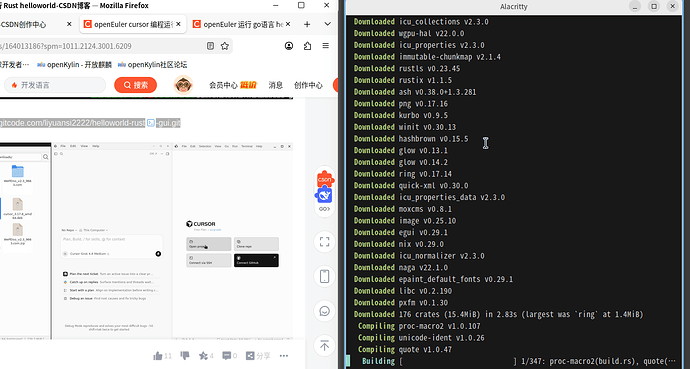The height and width of the screenshot is (369, 690).
Task: Open mobile phone view icon
Action: [324, 276]
